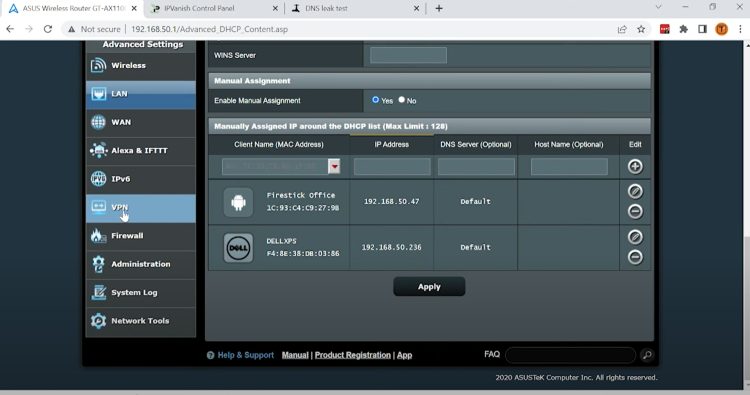
Task: Reload the router page
Action: point(48,29)
